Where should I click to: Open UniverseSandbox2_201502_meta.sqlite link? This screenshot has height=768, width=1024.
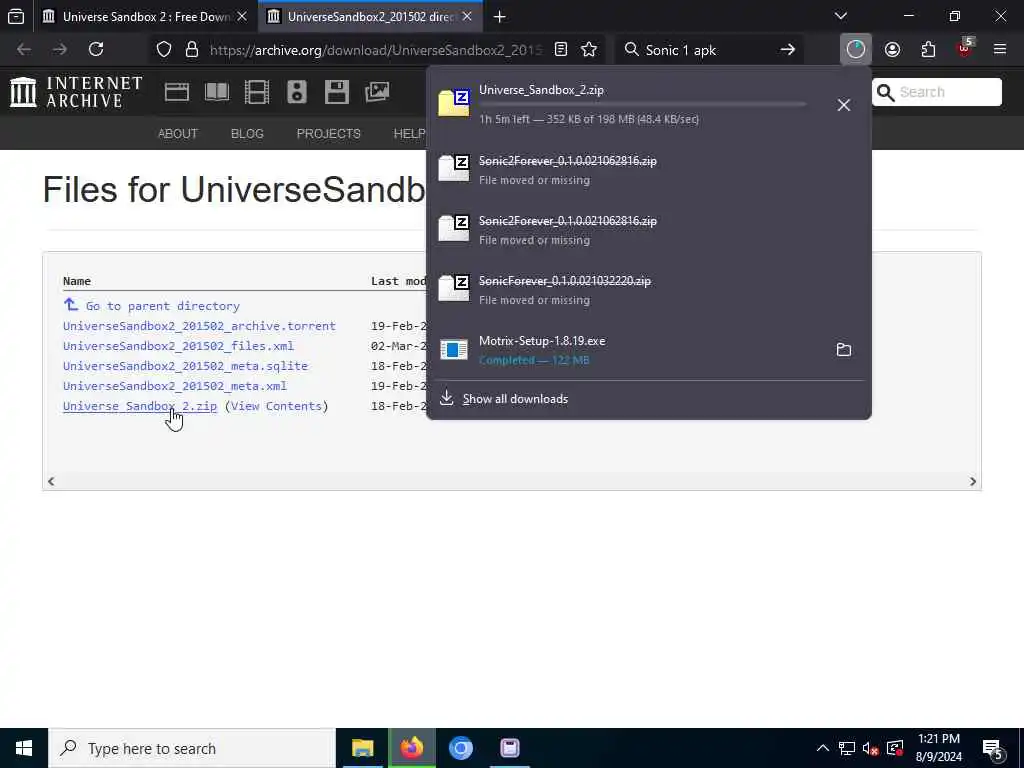pos(185,366)
